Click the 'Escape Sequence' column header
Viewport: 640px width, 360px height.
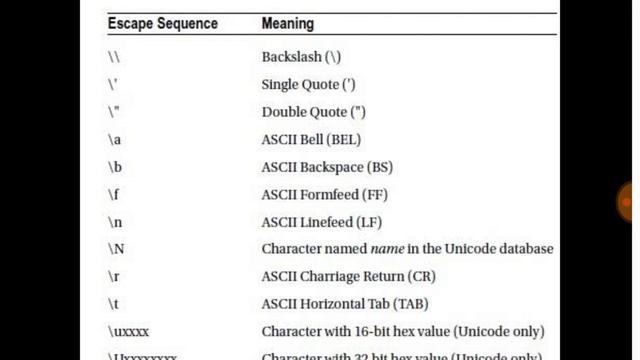click(x=162, y=24)
